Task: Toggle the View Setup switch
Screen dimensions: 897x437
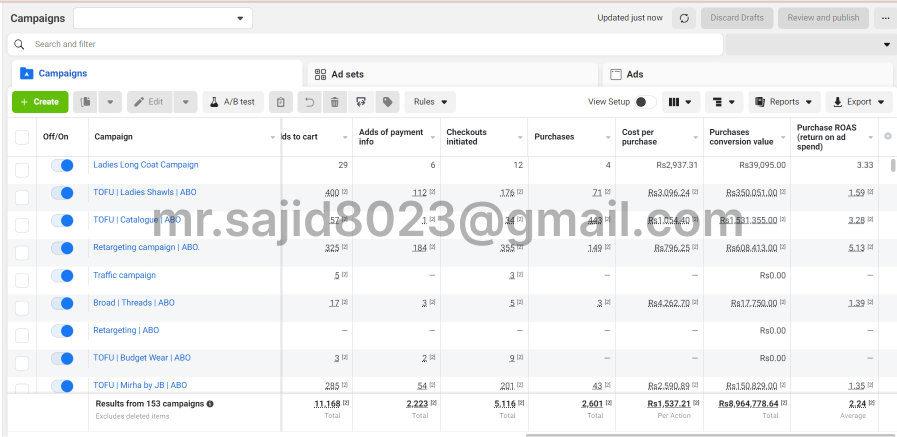Action: tap(646, 102)
